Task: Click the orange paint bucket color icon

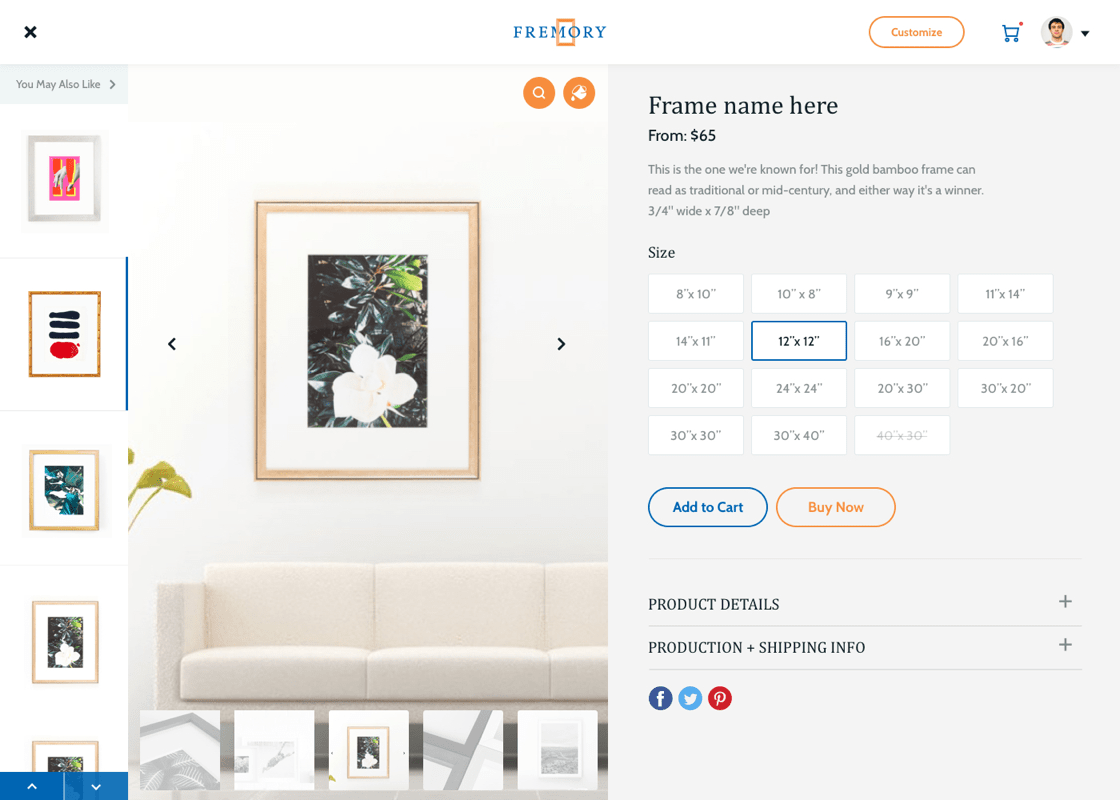Action: click(579, 93)
